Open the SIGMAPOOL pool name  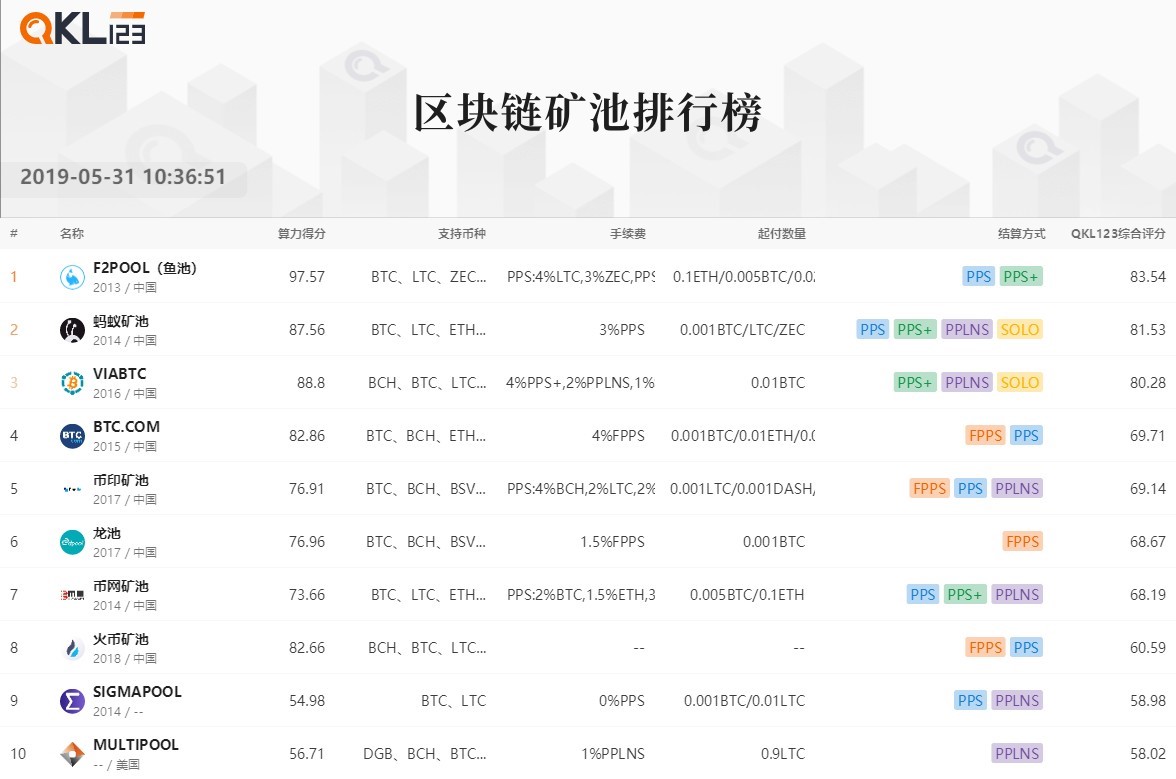[x=137, y=691]
